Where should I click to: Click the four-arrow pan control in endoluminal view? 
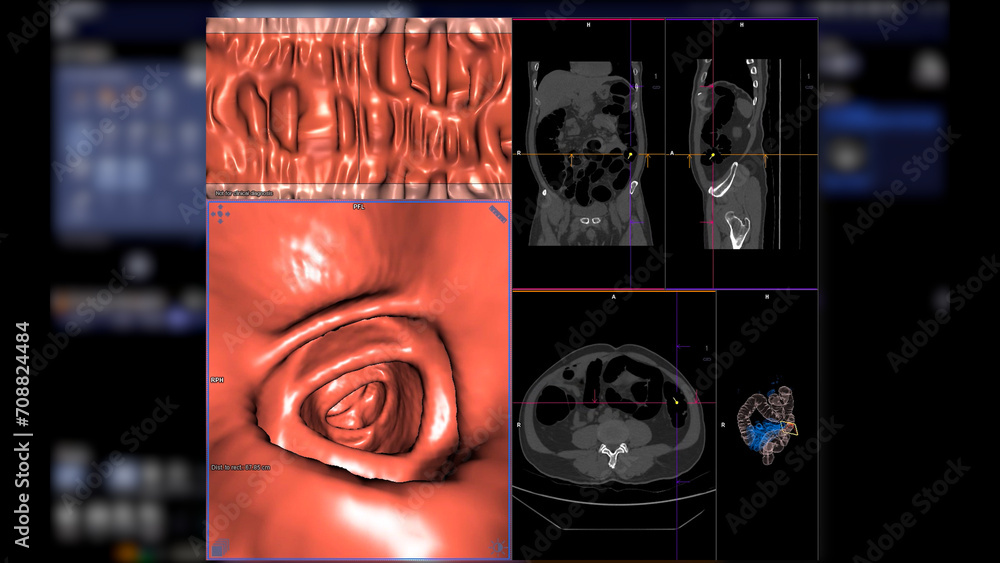point(220,214)
